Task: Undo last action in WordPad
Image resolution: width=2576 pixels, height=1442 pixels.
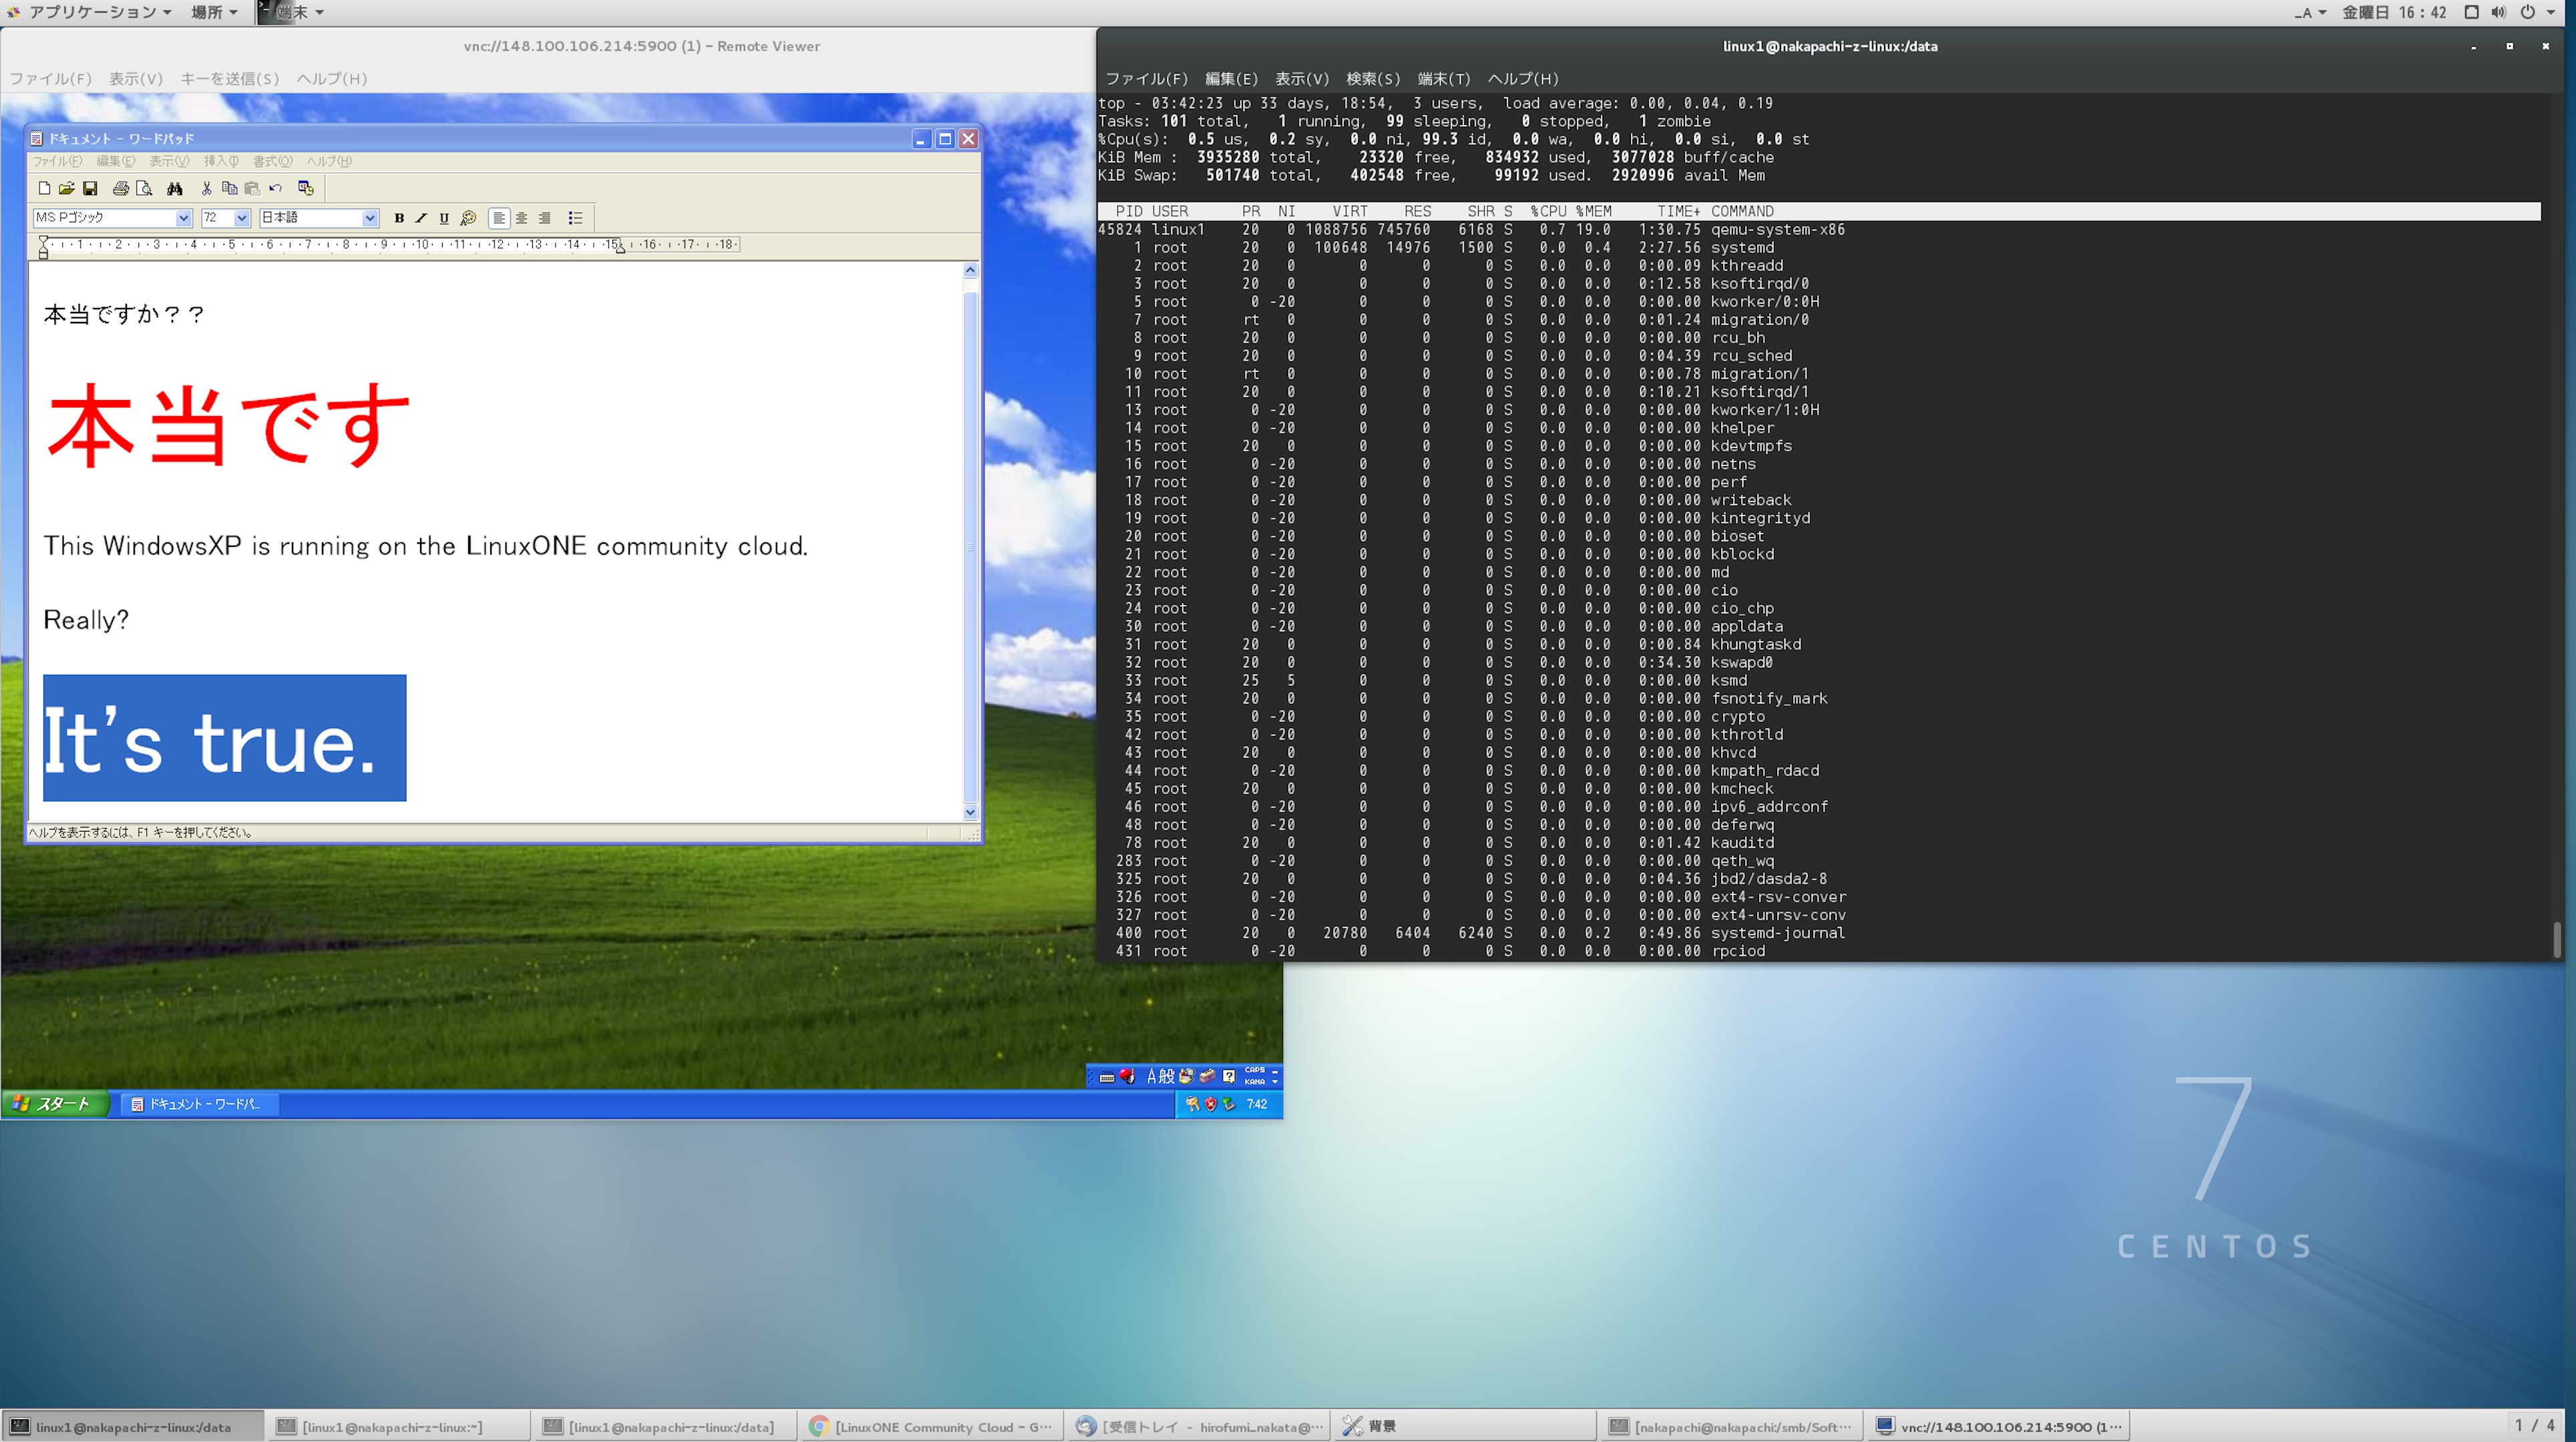Action: (x=276, y=188)
